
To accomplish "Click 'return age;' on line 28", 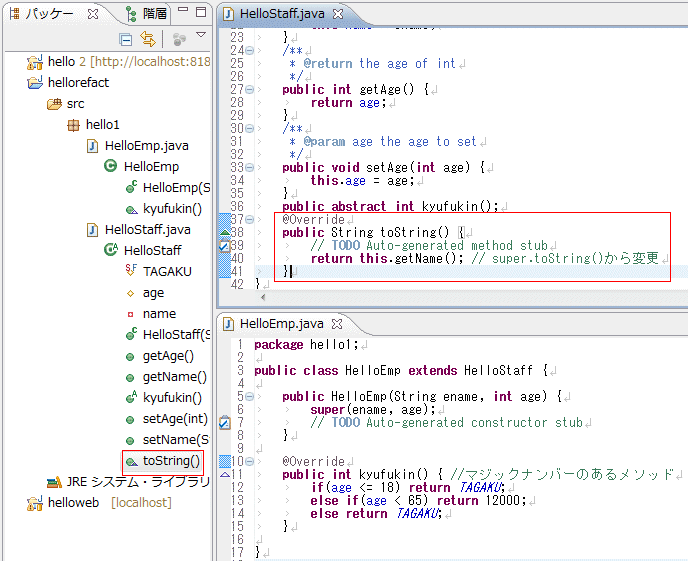I will [x=348, y=103].
